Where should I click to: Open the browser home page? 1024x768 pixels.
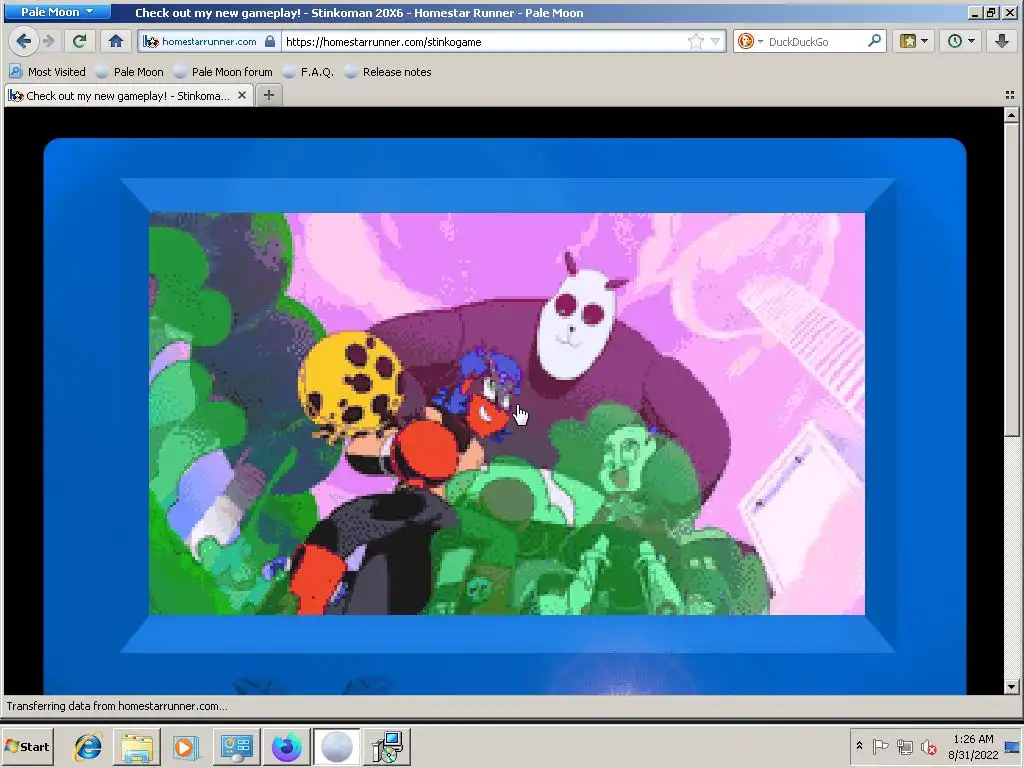pos(116,41)
